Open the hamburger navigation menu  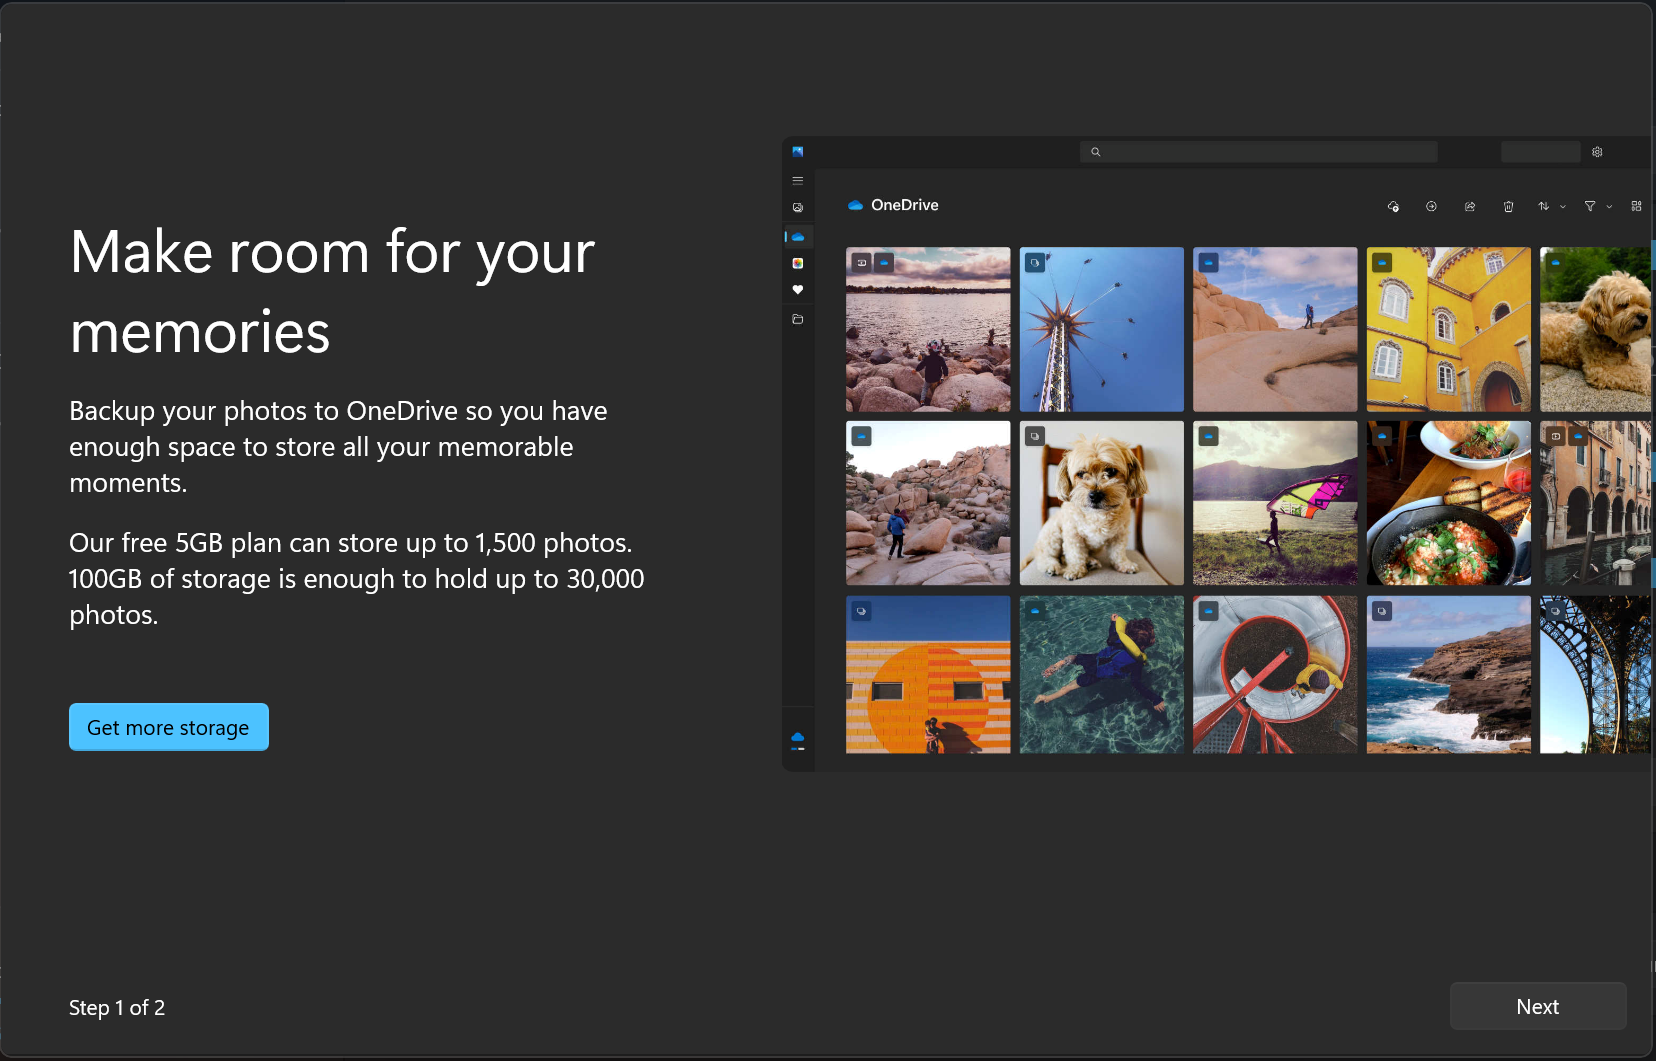click(798, 181)
